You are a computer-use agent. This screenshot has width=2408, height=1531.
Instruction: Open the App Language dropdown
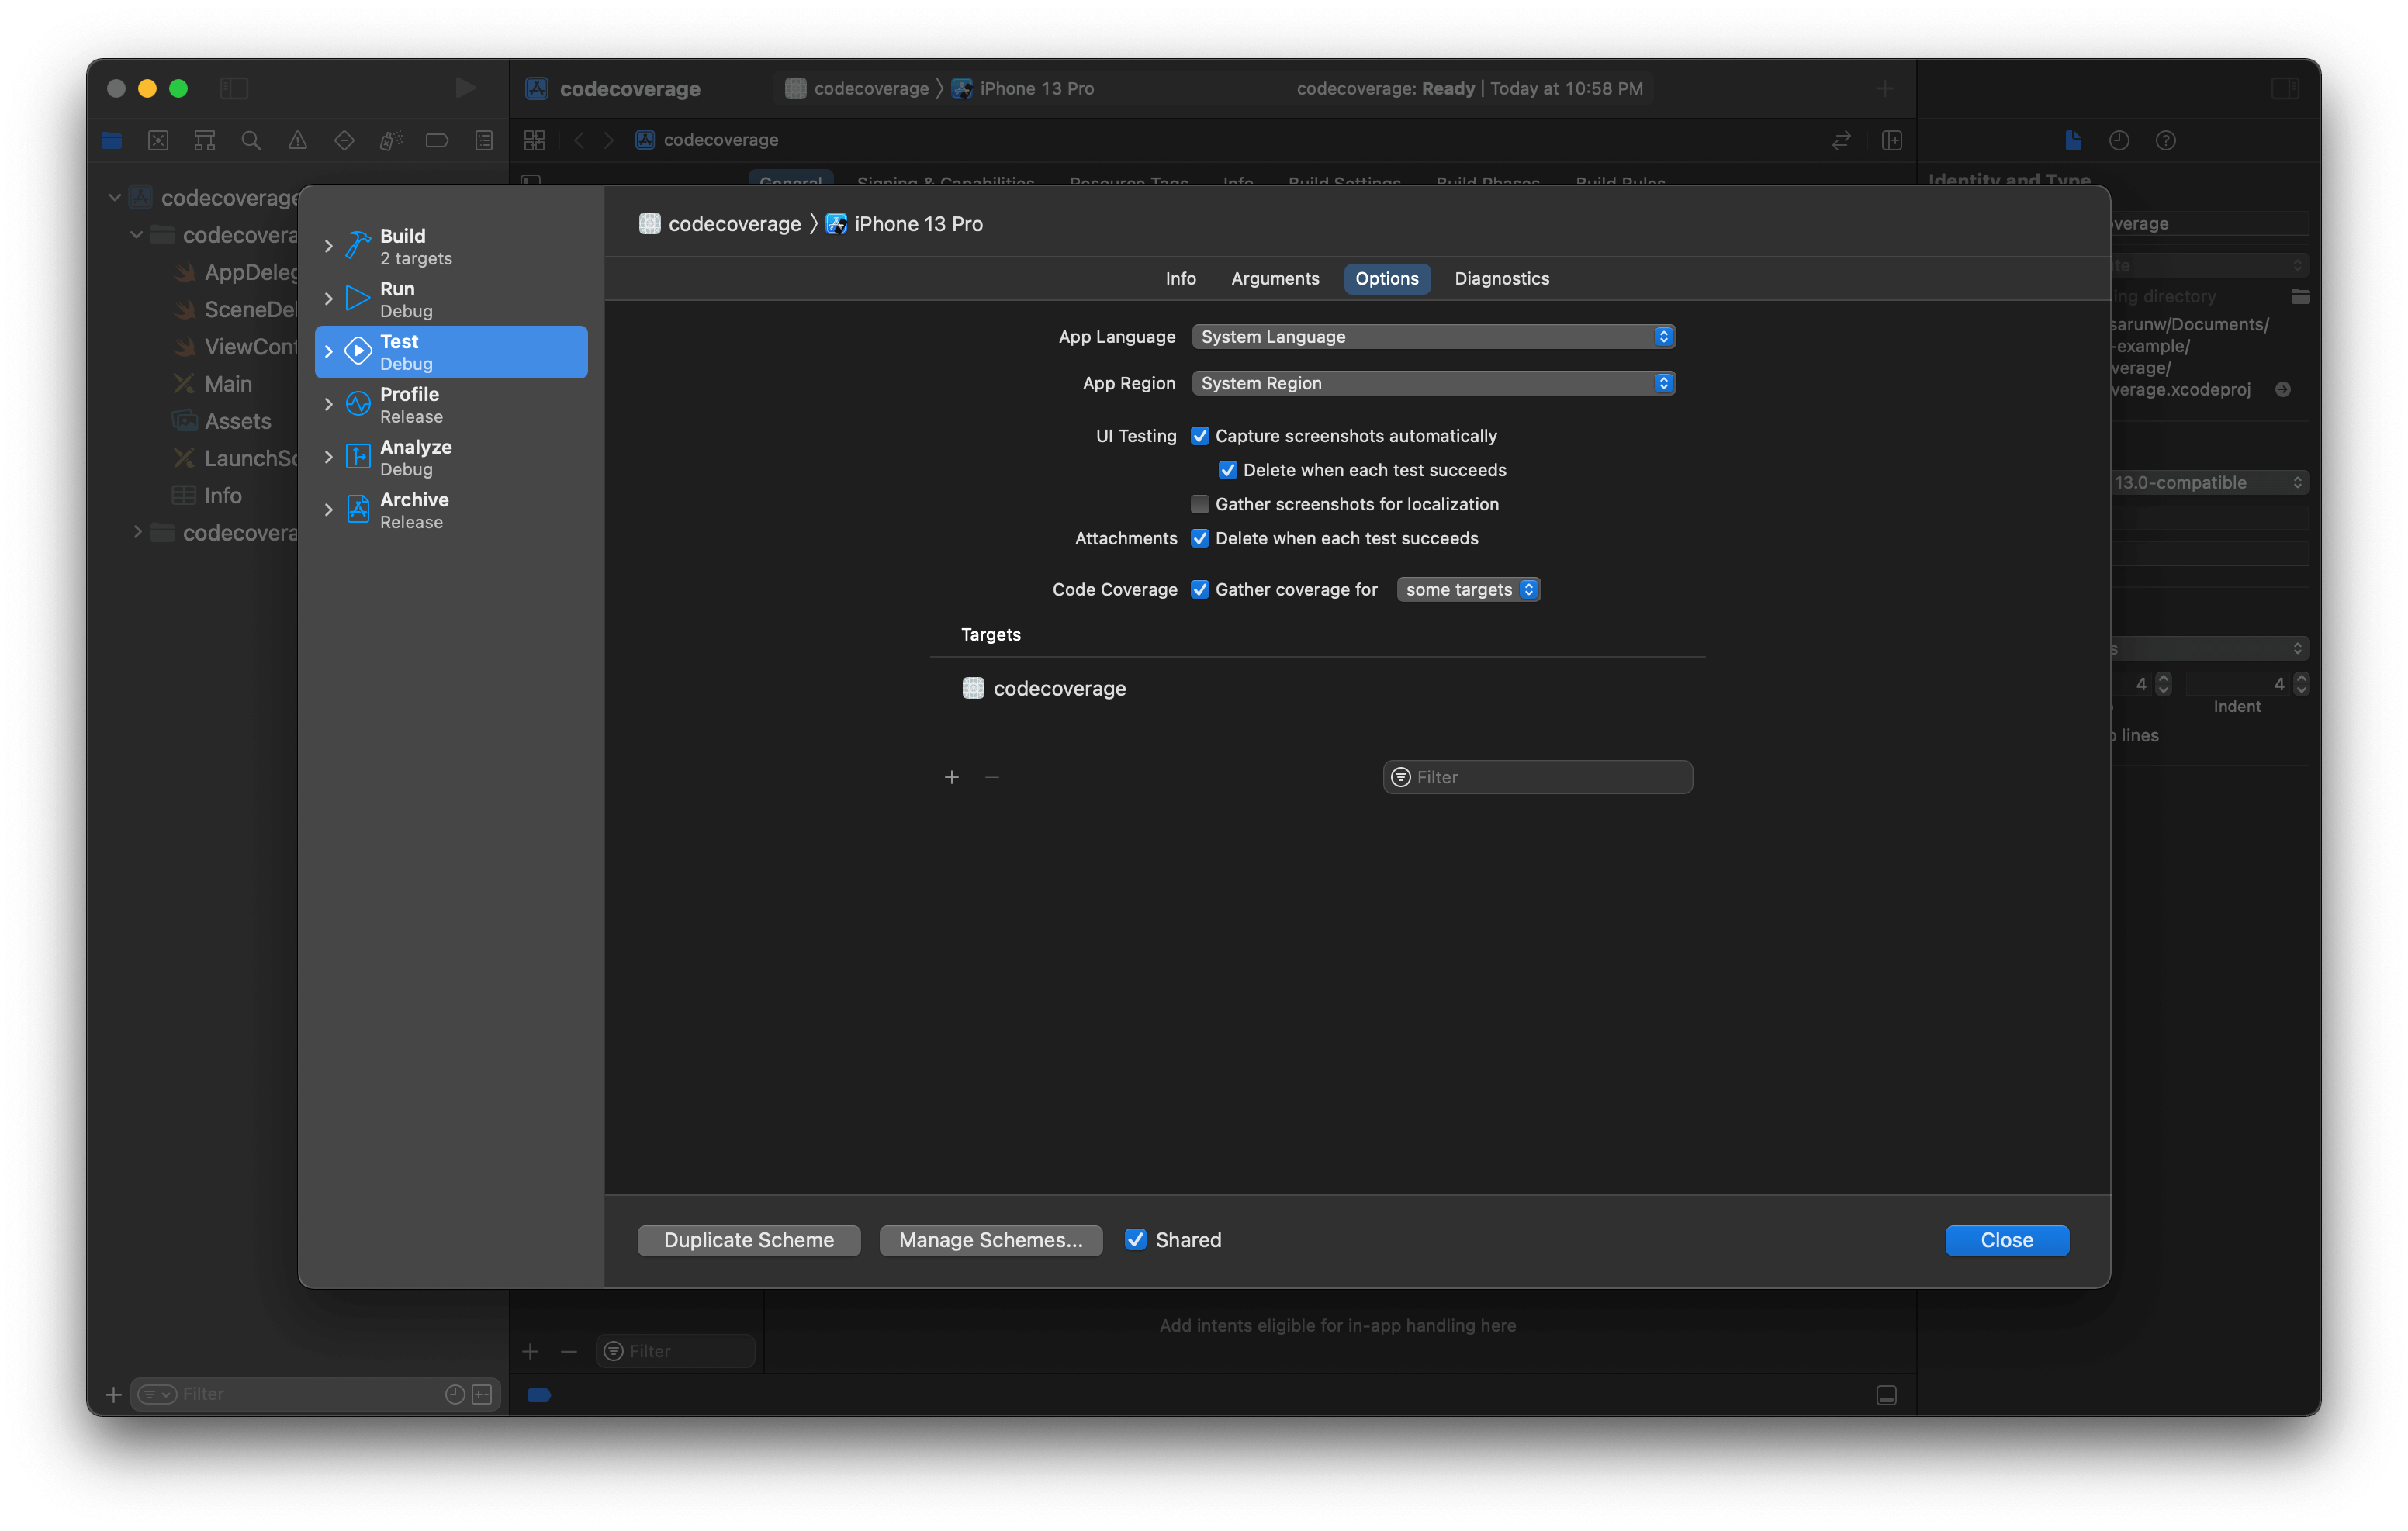coord(1433,337)
